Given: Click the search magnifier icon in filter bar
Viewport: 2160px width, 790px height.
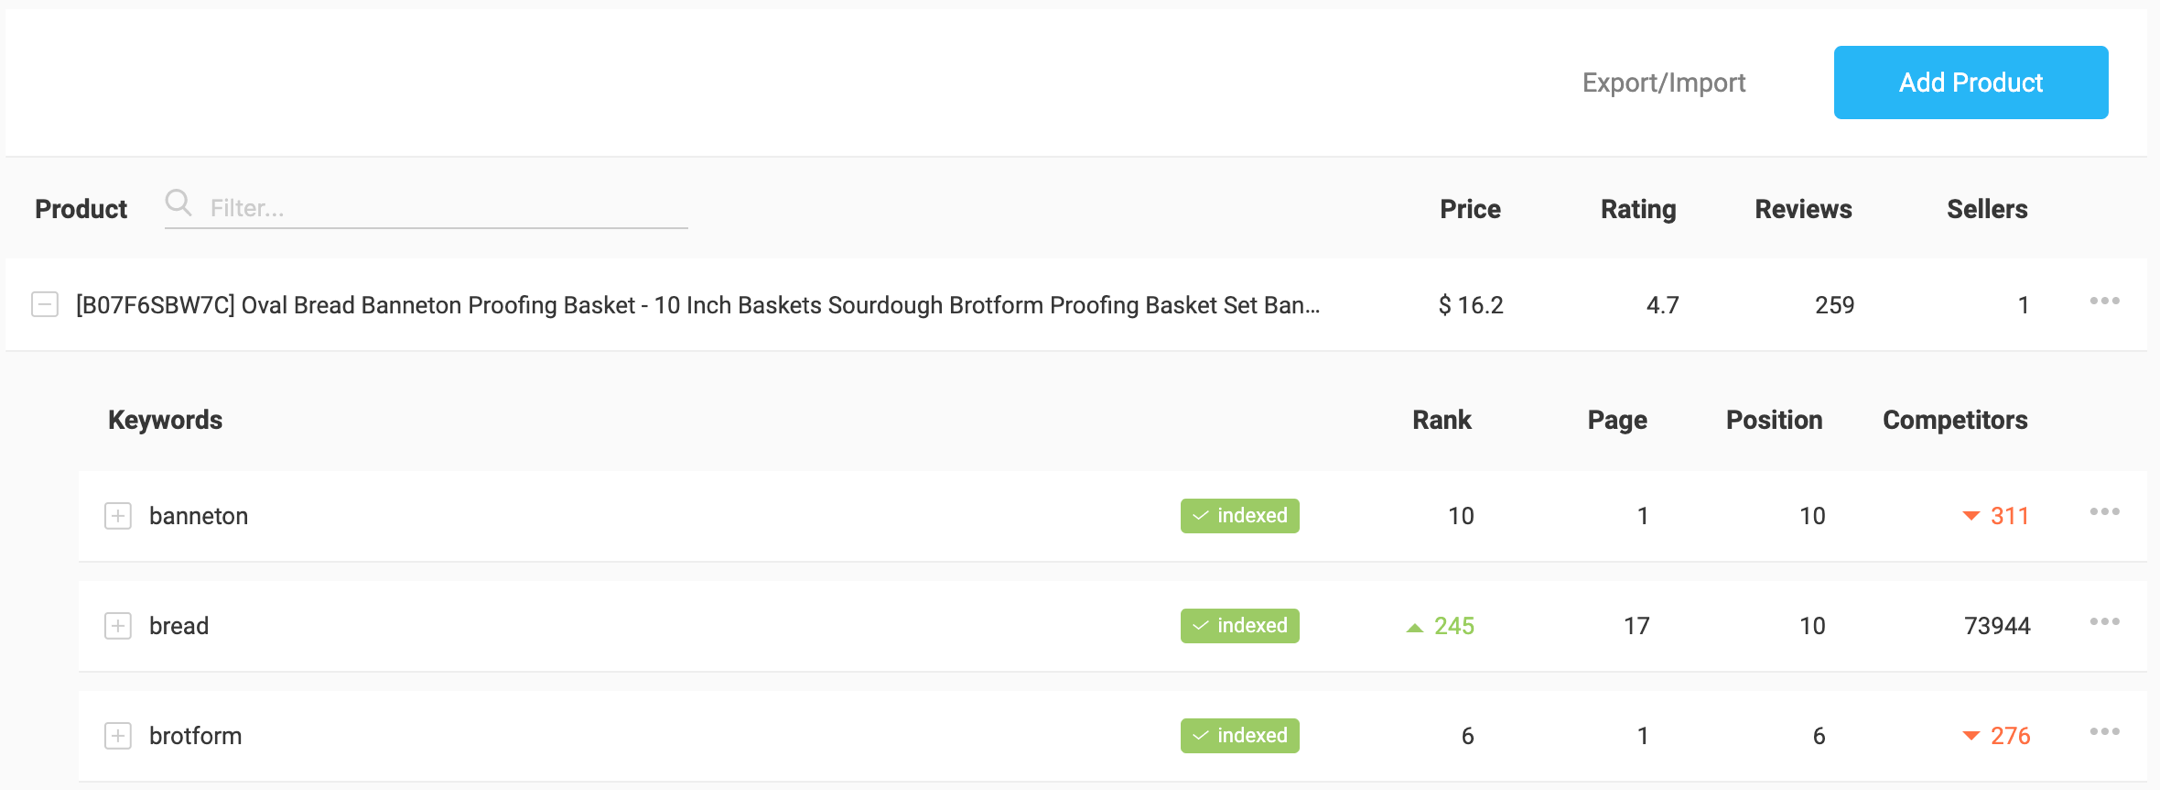Looking at the screenshot, I should coord(179,204).
